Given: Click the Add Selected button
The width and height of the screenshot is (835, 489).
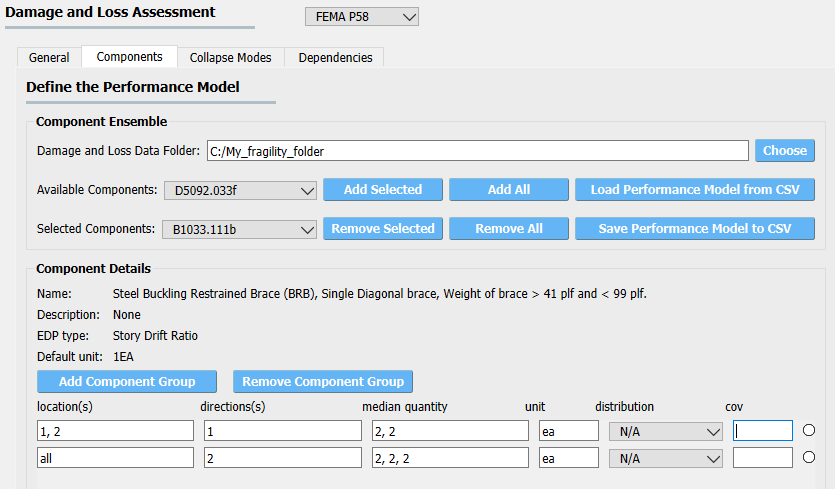Looking at the screenshot, I should click(x=383, y=190).
